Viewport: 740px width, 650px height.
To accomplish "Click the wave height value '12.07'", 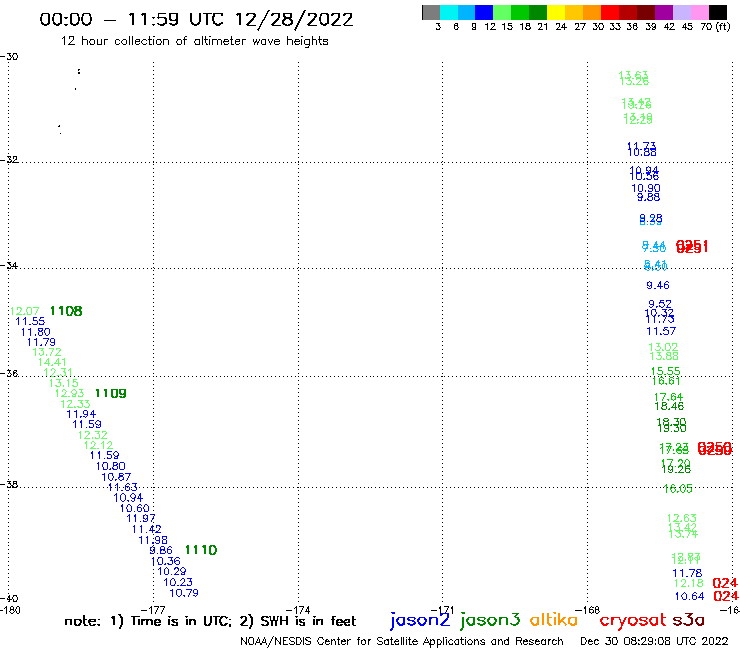I will pyautogui.click(x=25, y=311).
